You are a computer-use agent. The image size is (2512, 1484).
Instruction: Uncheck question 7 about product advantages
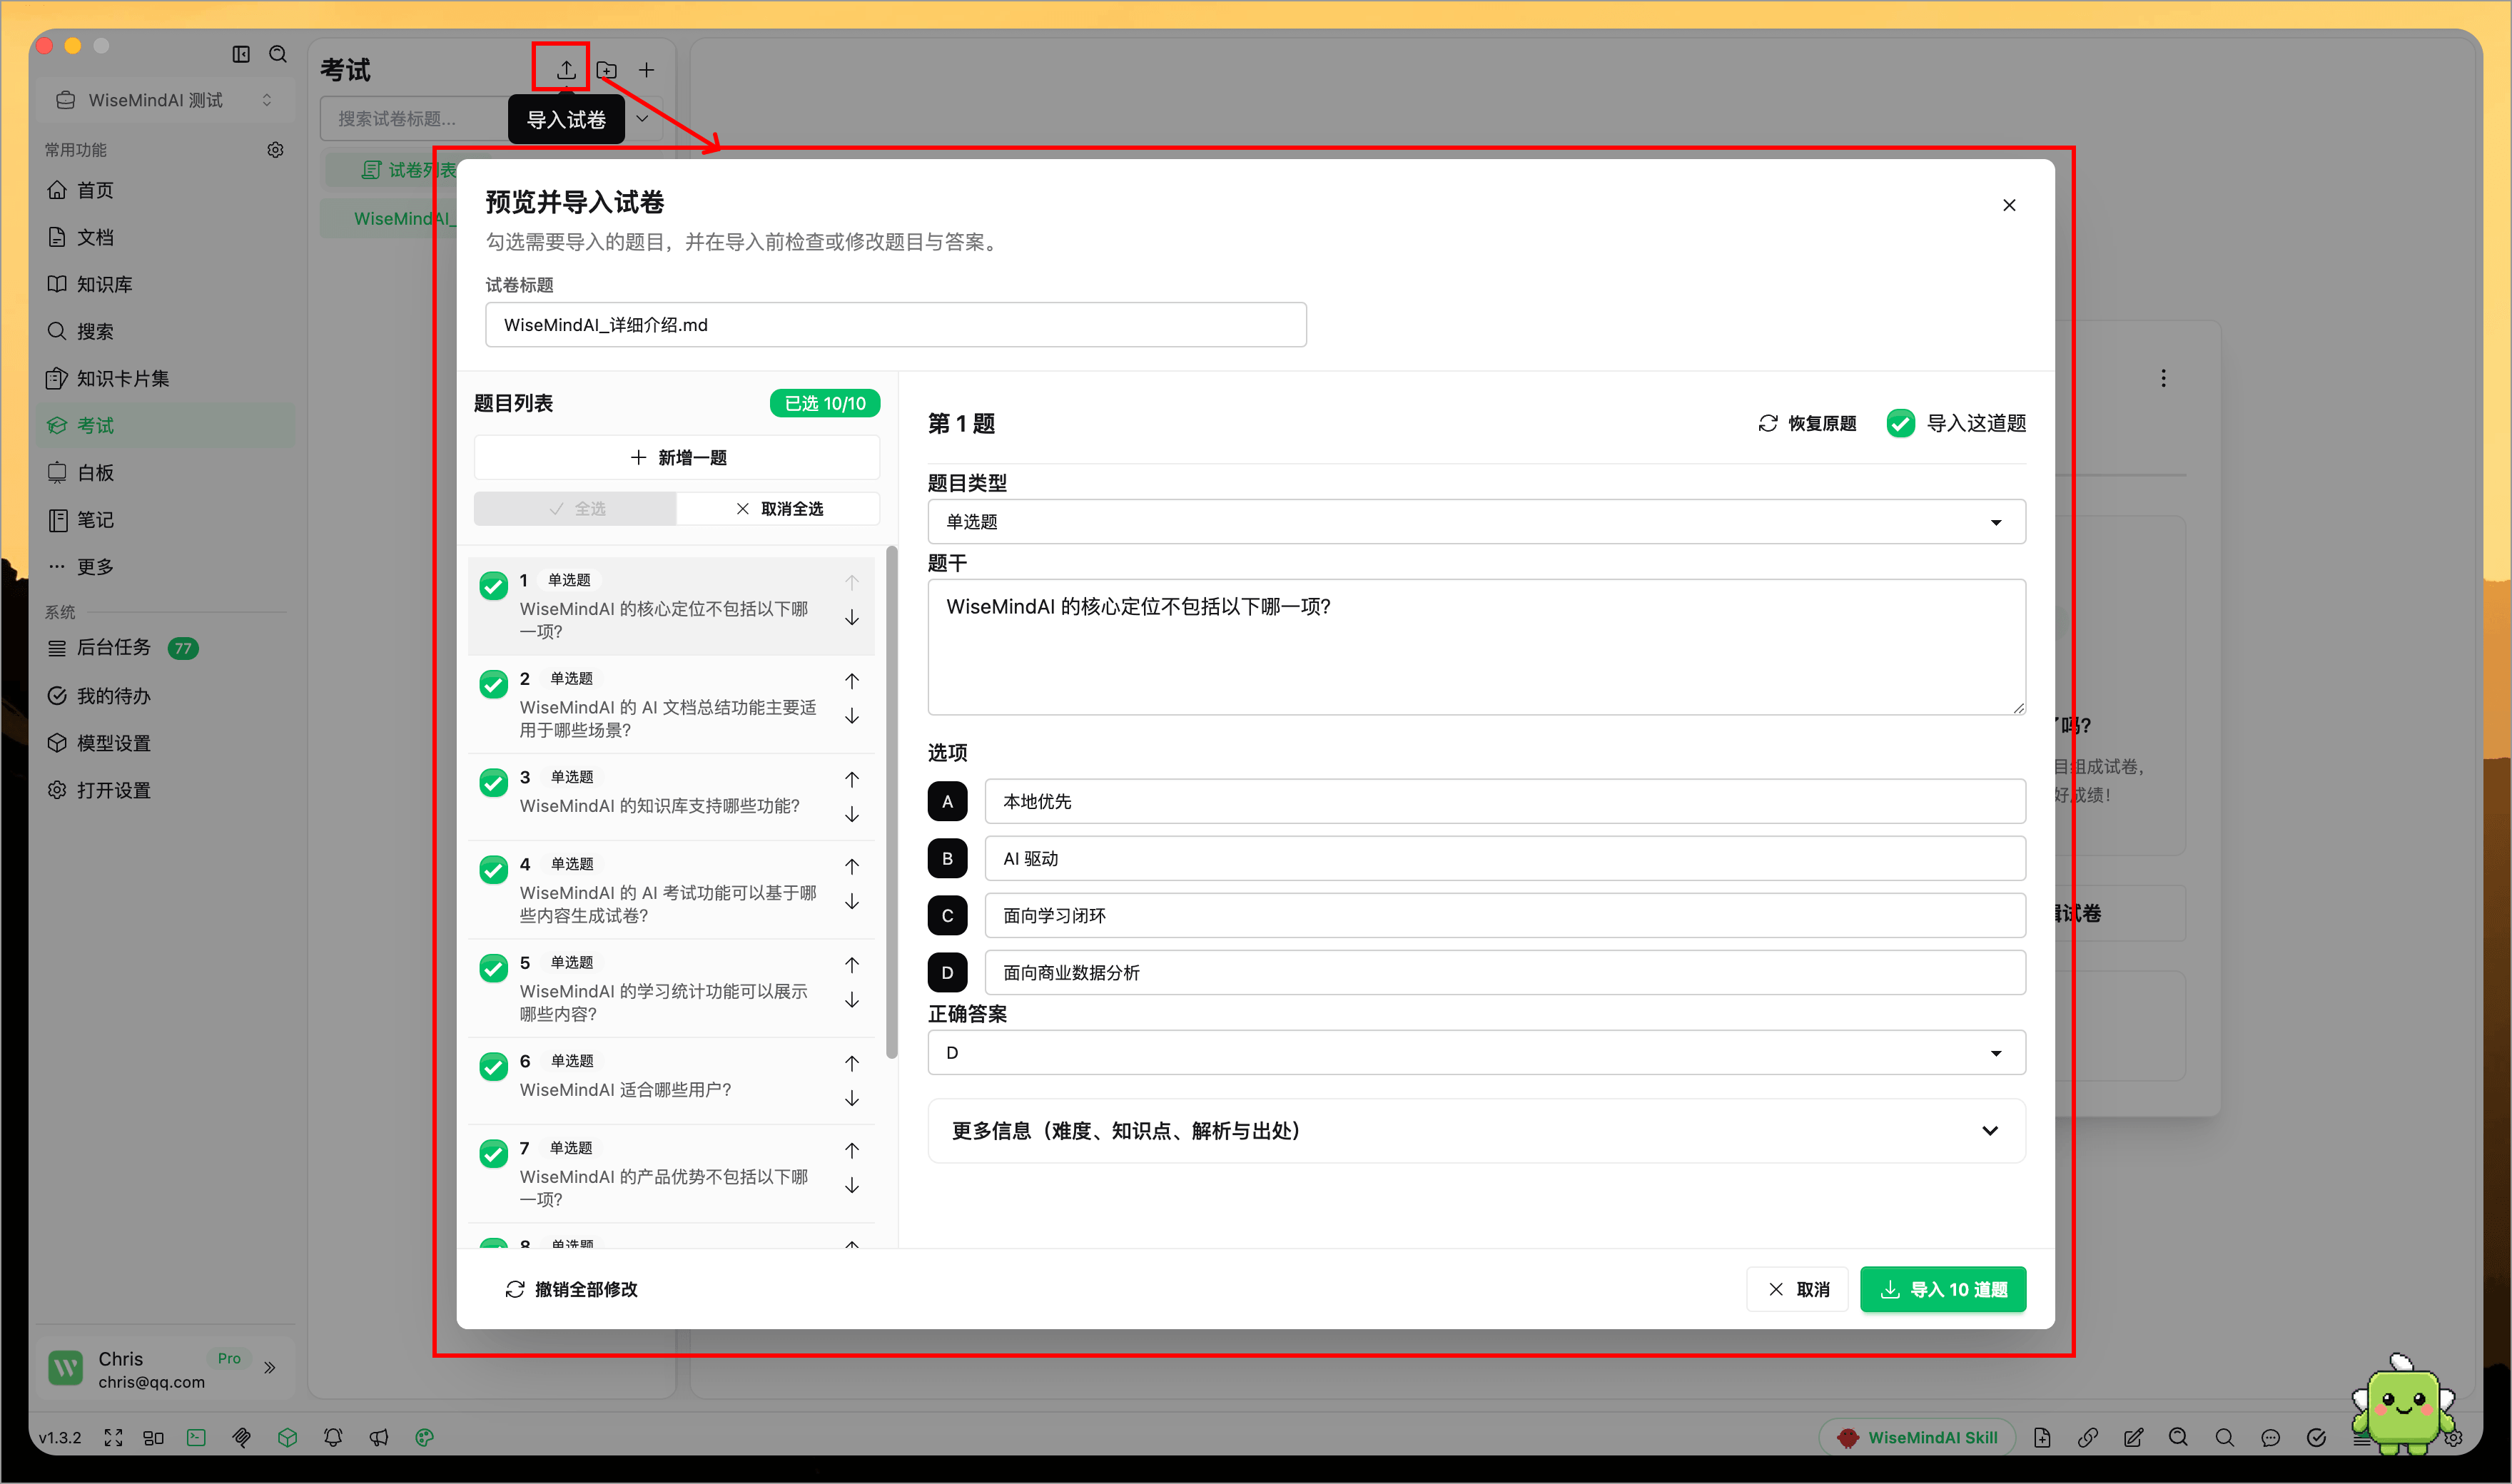point(493,1153)
